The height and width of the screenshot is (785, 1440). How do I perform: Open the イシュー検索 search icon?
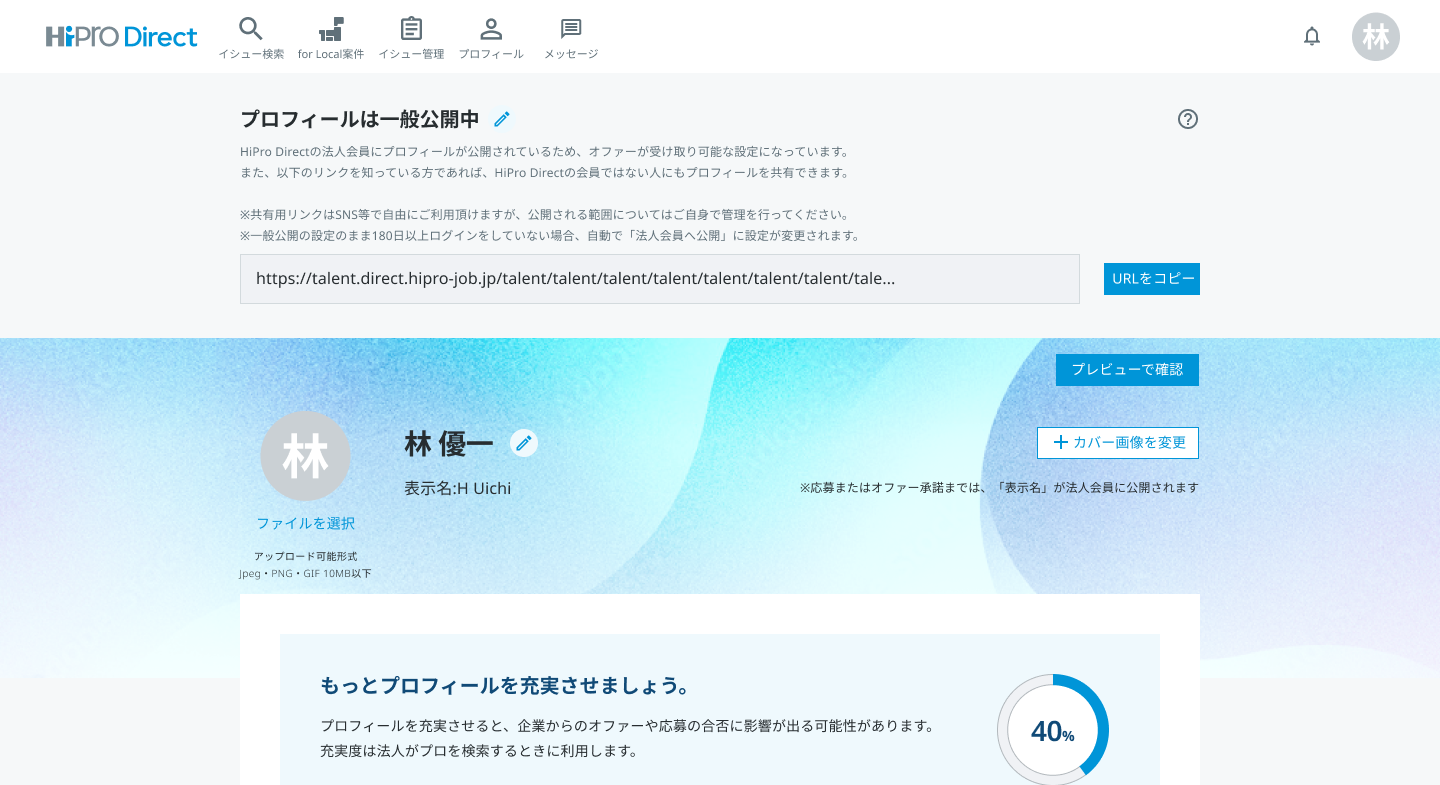pos(250,29)
